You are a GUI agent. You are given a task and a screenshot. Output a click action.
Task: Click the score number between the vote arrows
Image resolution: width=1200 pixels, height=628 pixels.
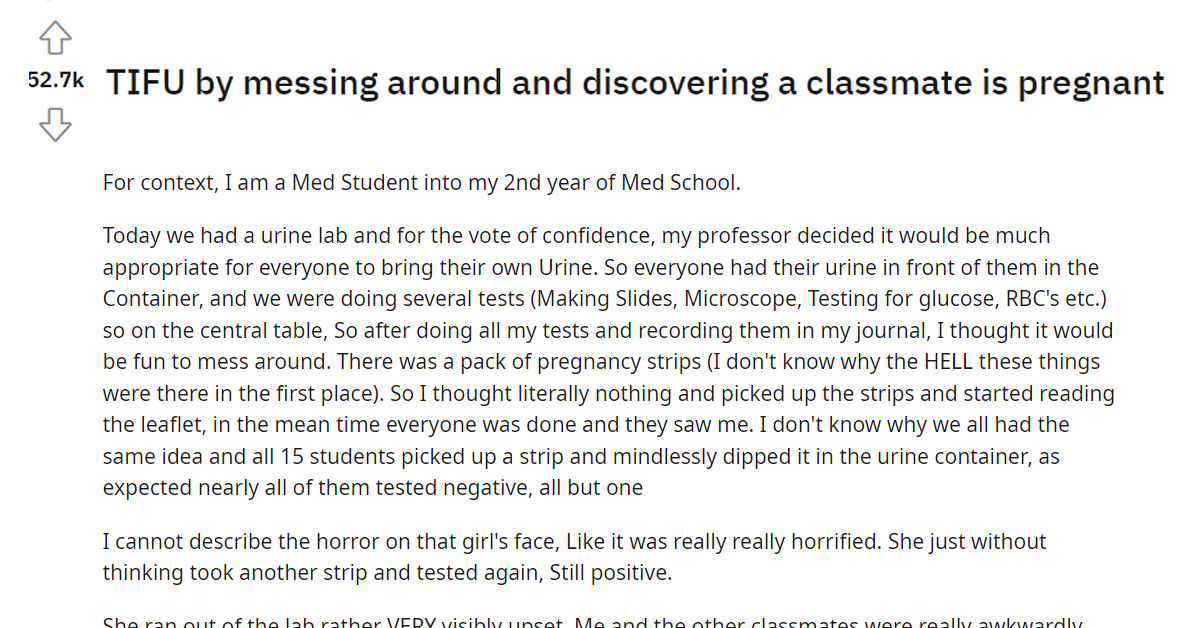tap(55, 81)
